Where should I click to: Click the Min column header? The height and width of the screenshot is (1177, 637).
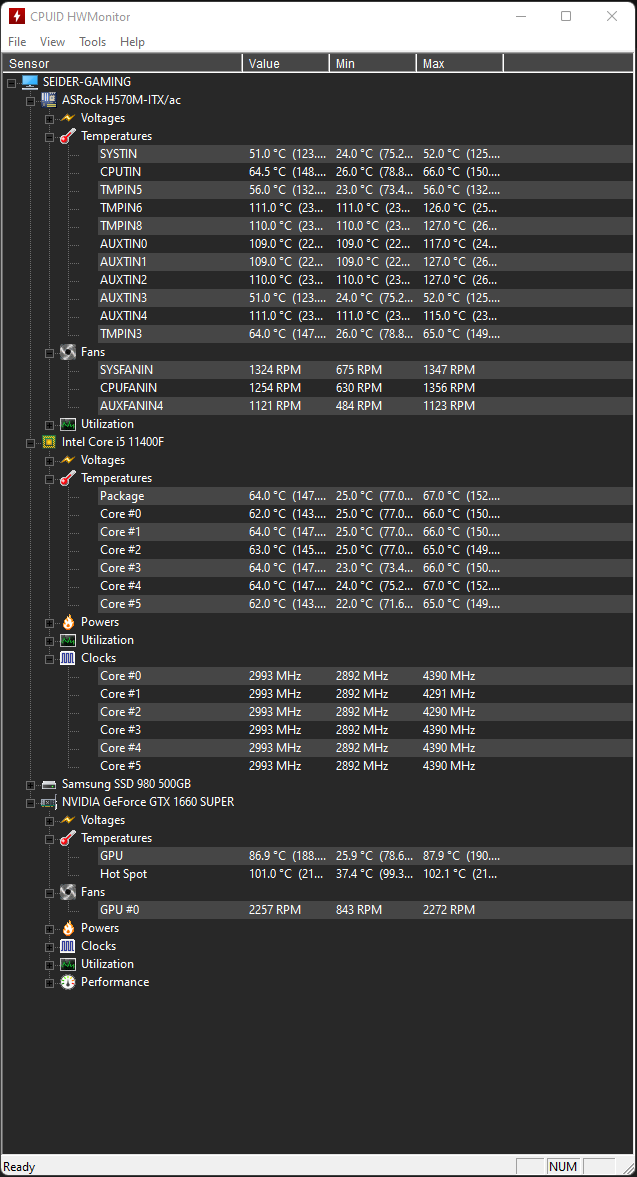(373, 64)
